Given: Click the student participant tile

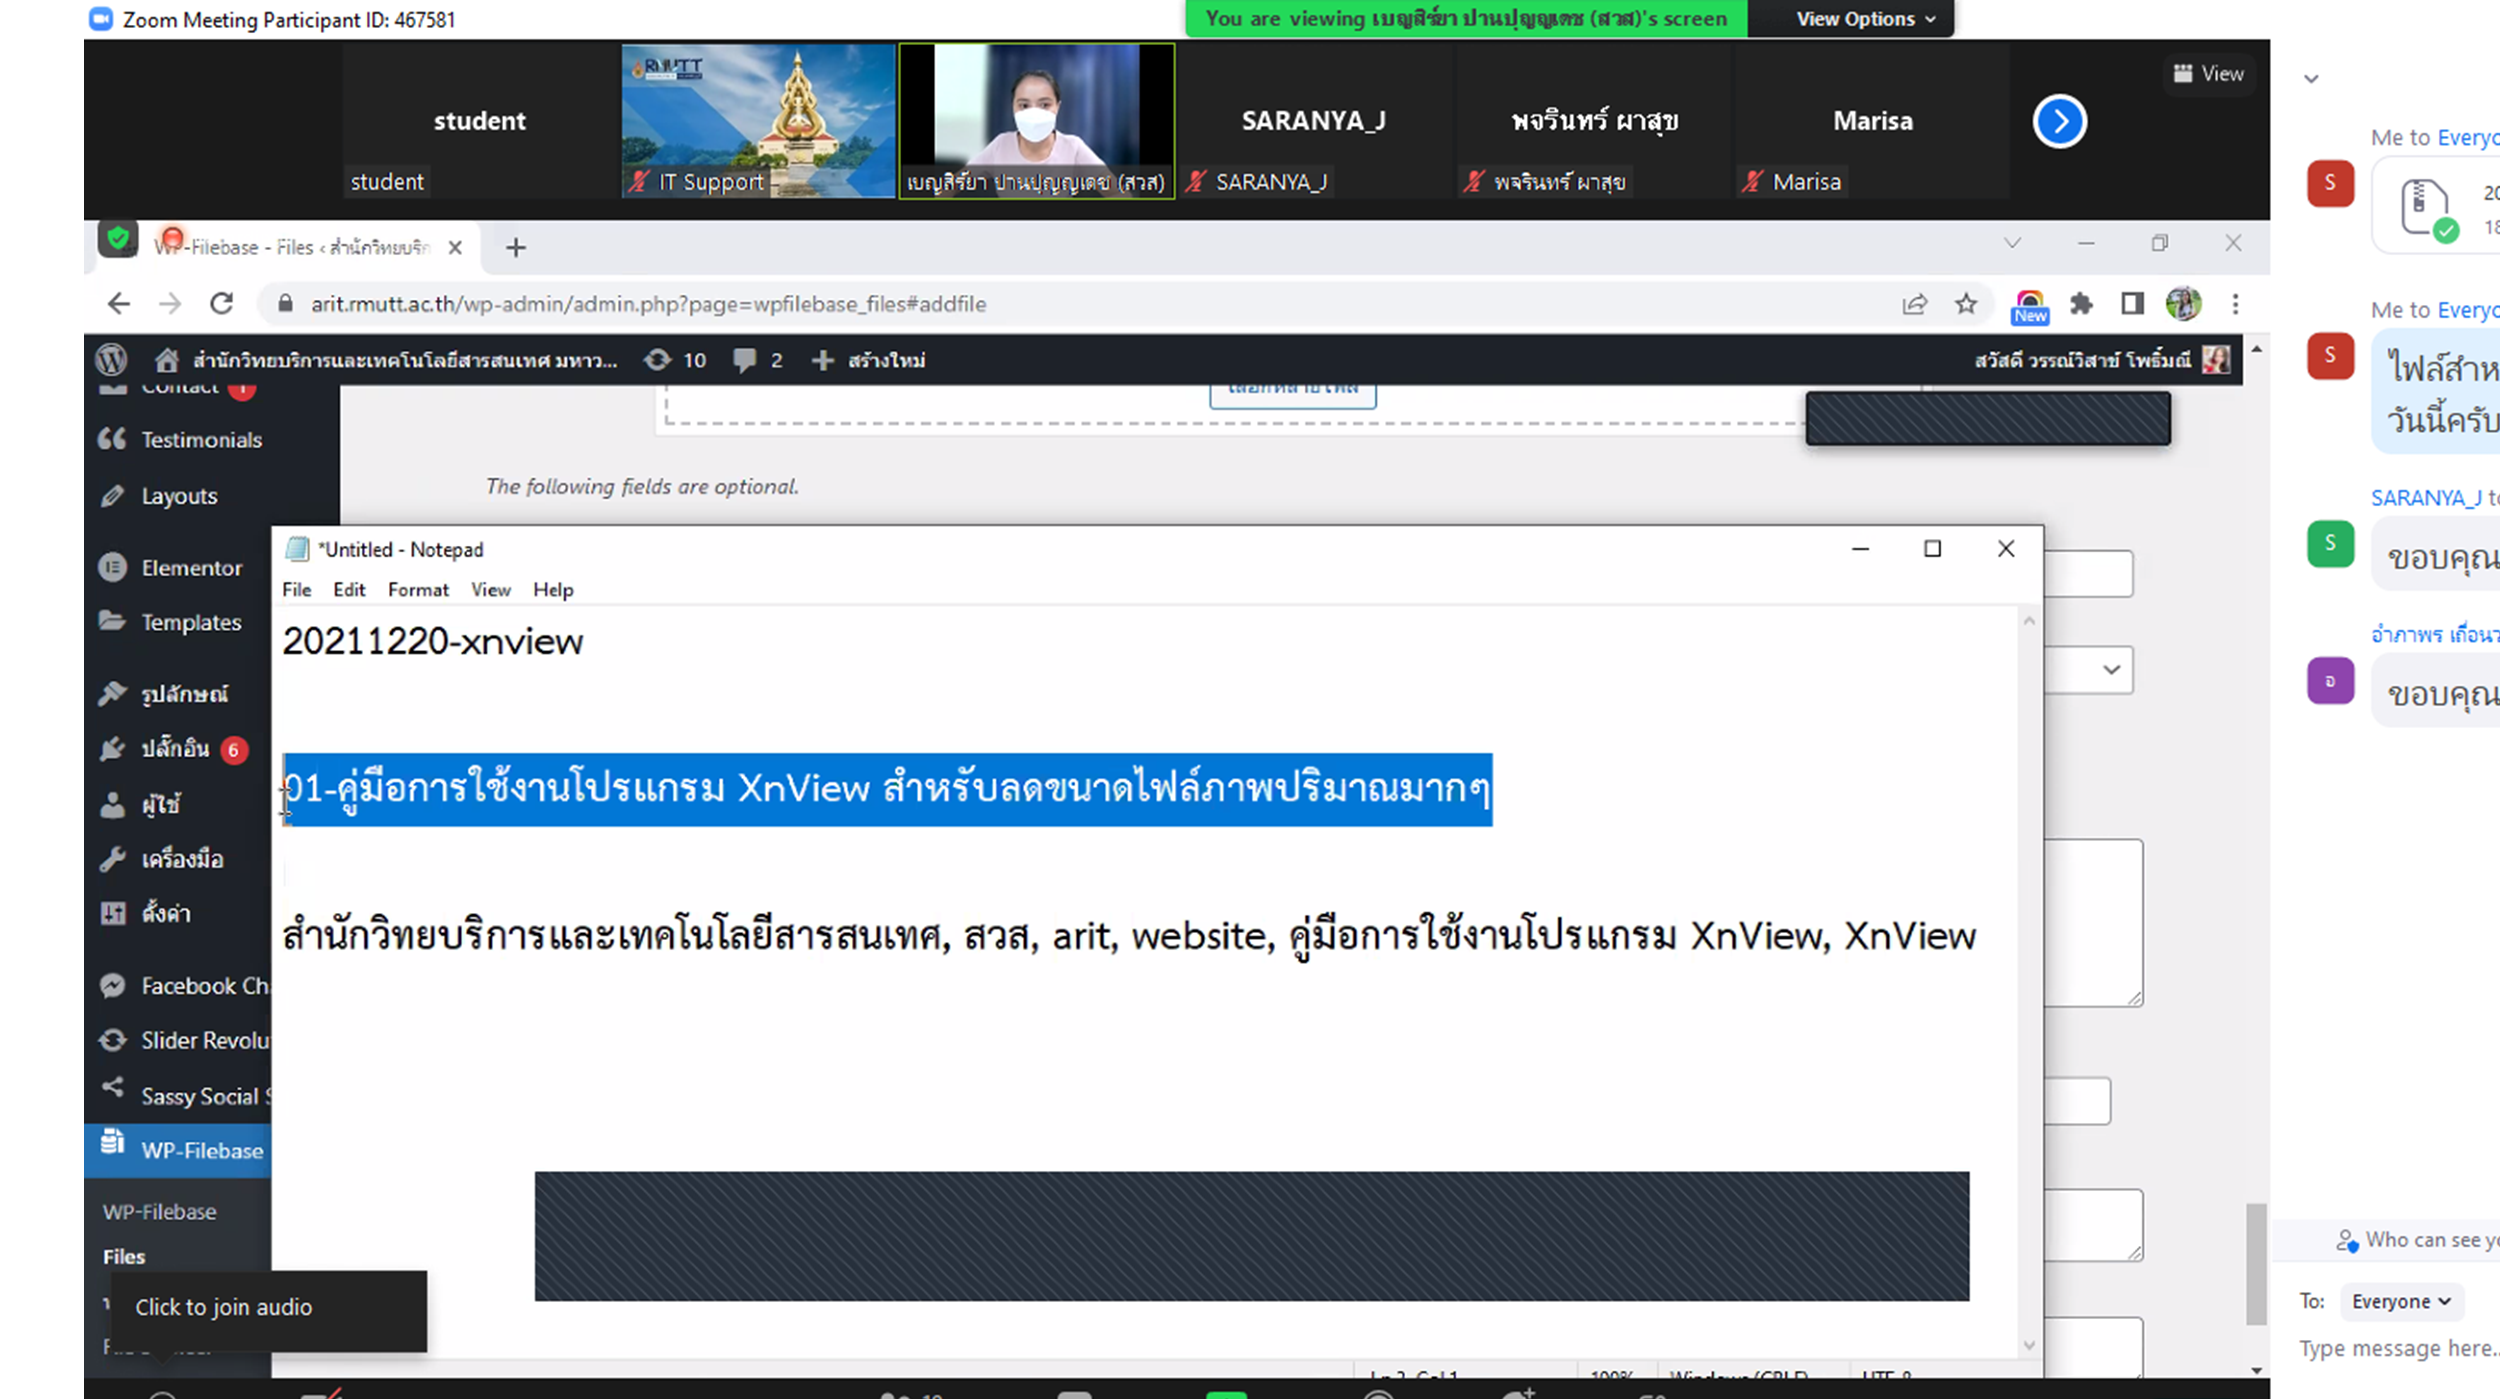Looking at the screenshot, I should [x=480, y=121].
